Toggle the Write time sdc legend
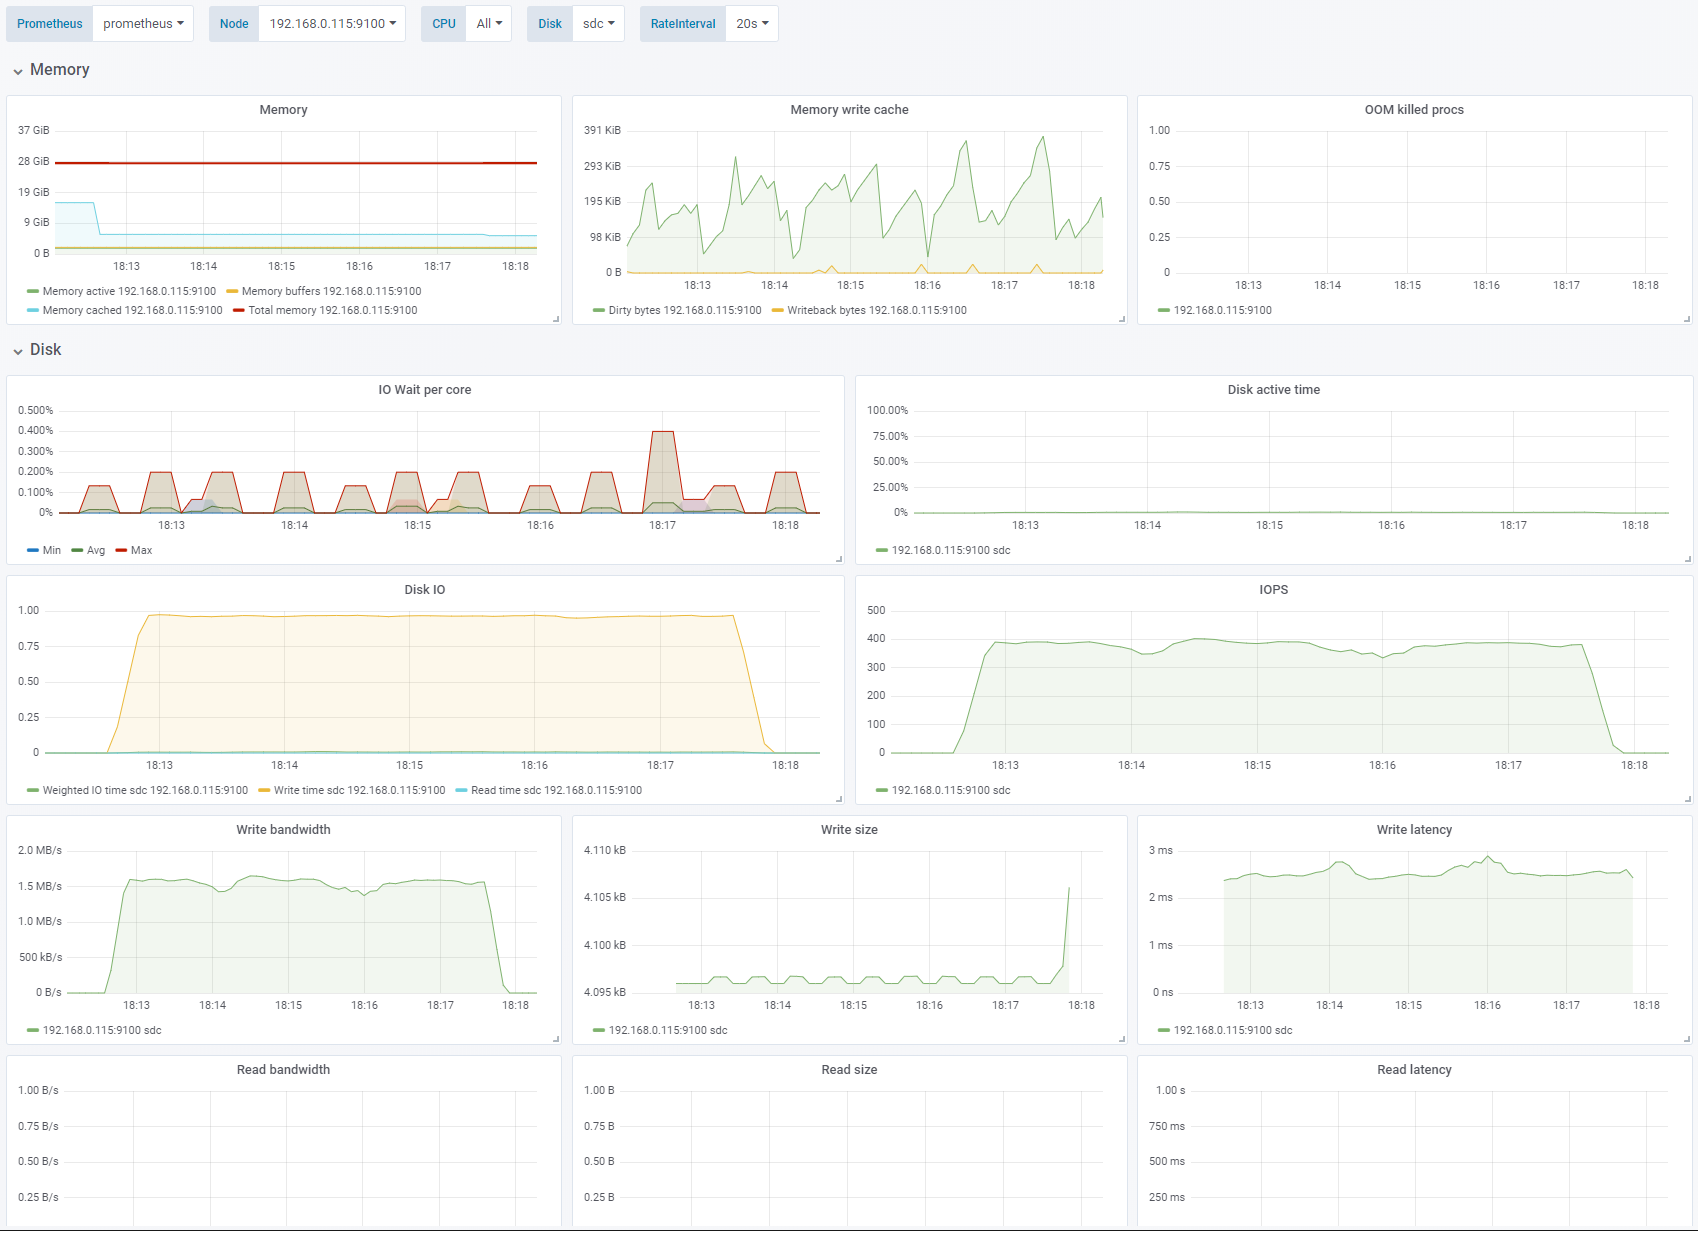 point(352,791)
